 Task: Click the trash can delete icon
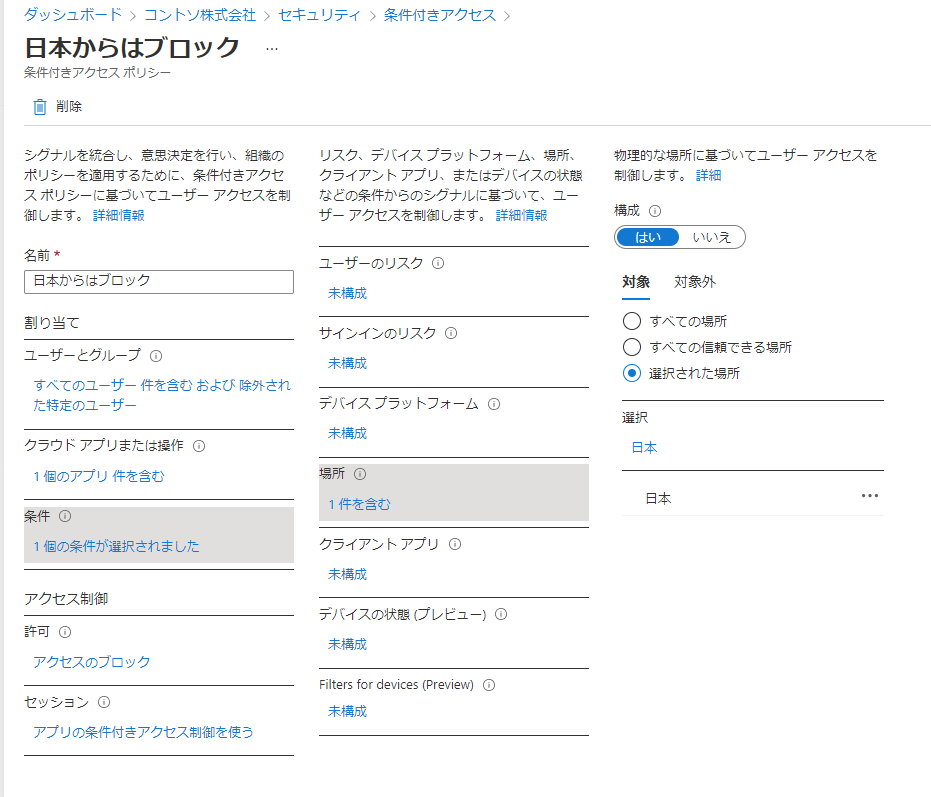[x=40, y=107]
